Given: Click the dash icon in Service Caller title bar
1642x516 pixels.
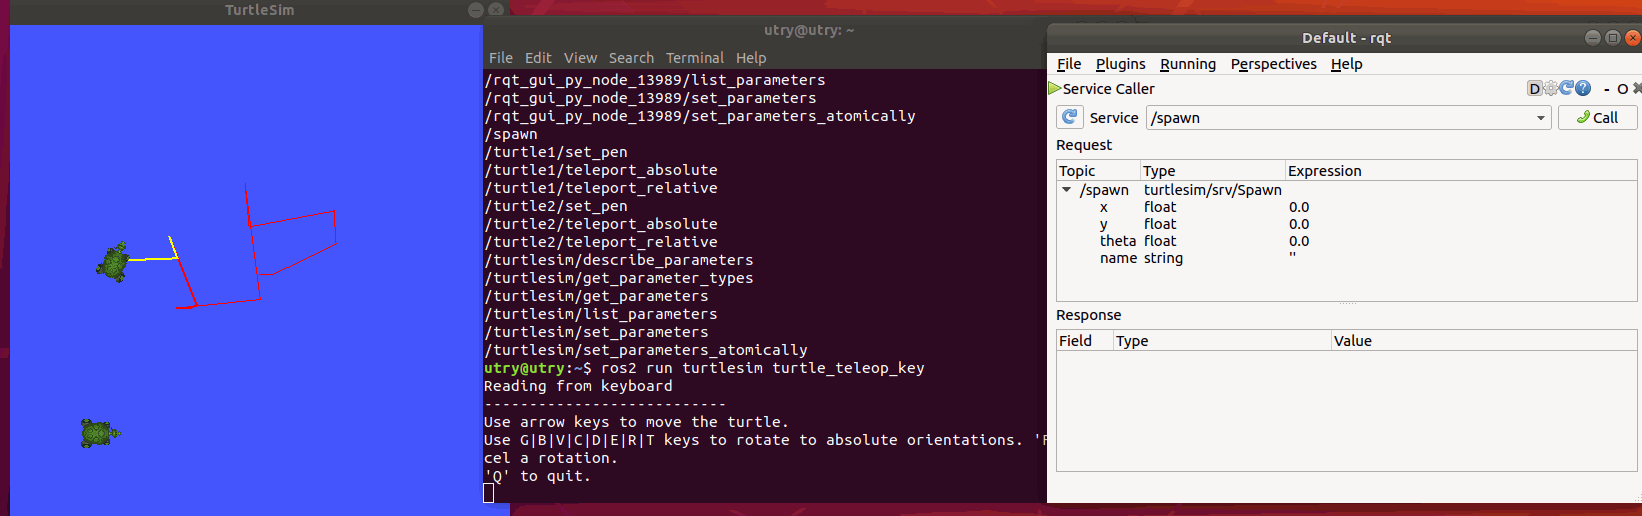Looking at the screenshot, I should (1607, 89).
